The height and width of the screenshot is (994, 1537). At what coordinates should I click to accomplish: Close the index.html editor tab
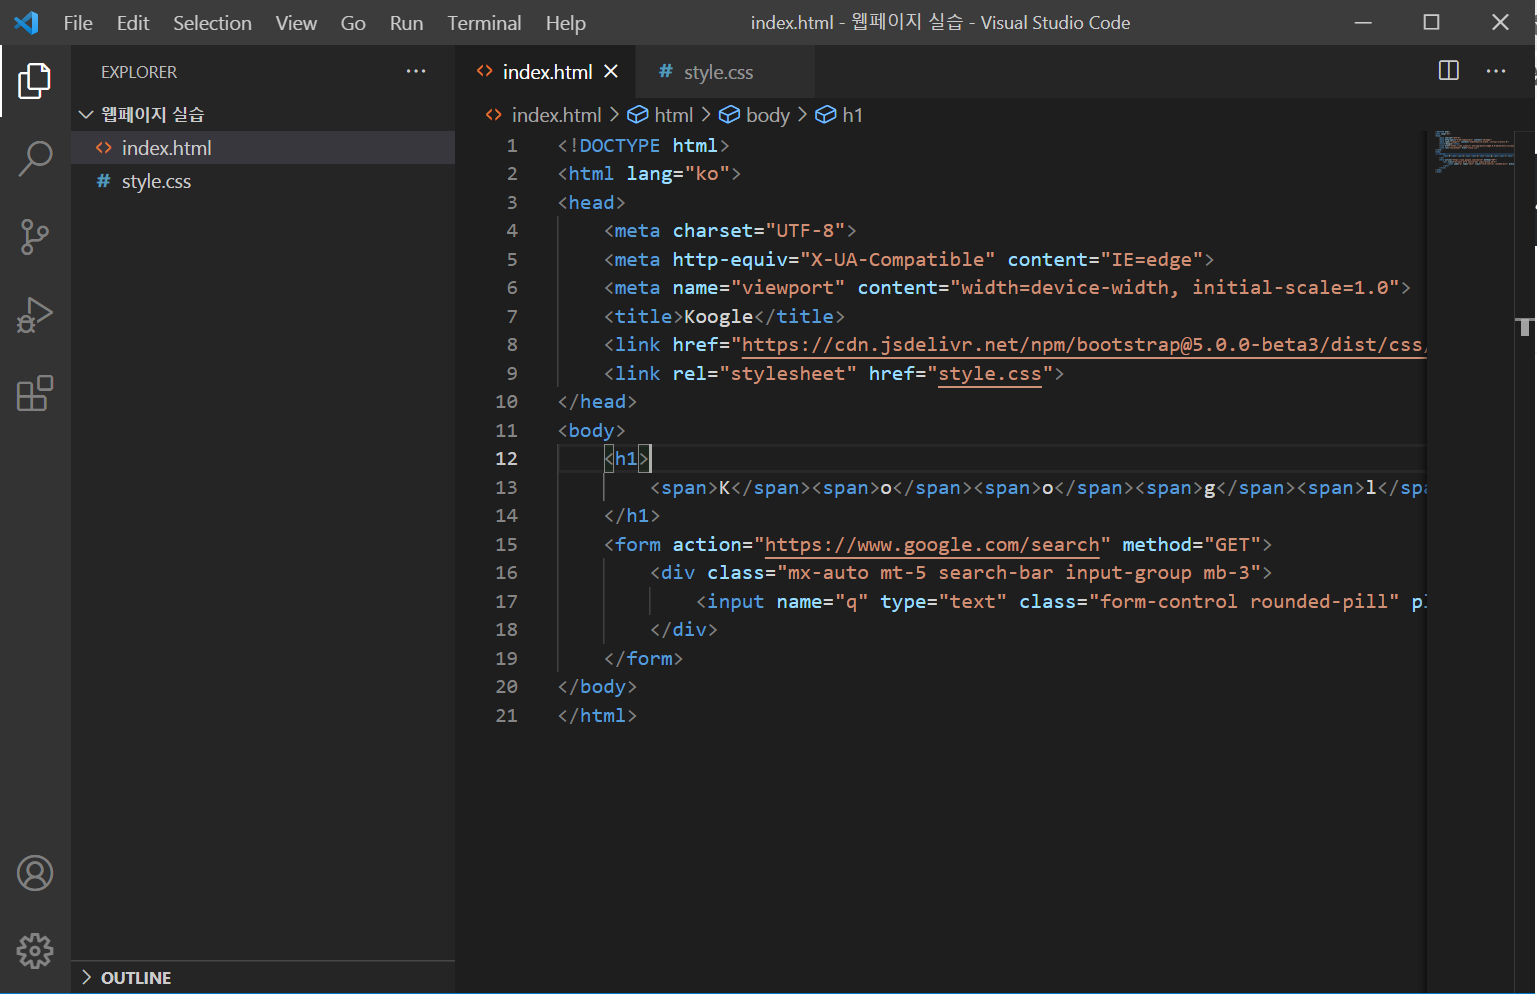tap(611, 71)
